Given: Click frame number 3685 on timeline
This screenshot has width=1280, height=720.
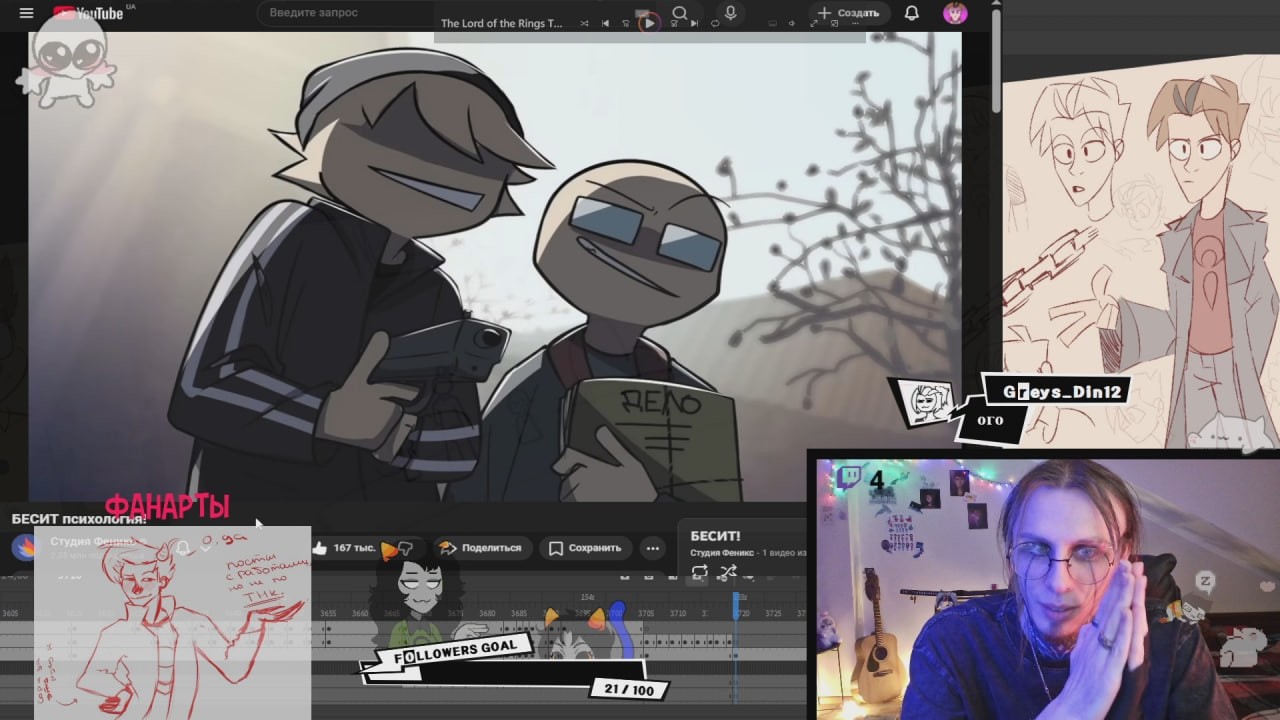Looking at the screenshot, I should click(518, 613).
